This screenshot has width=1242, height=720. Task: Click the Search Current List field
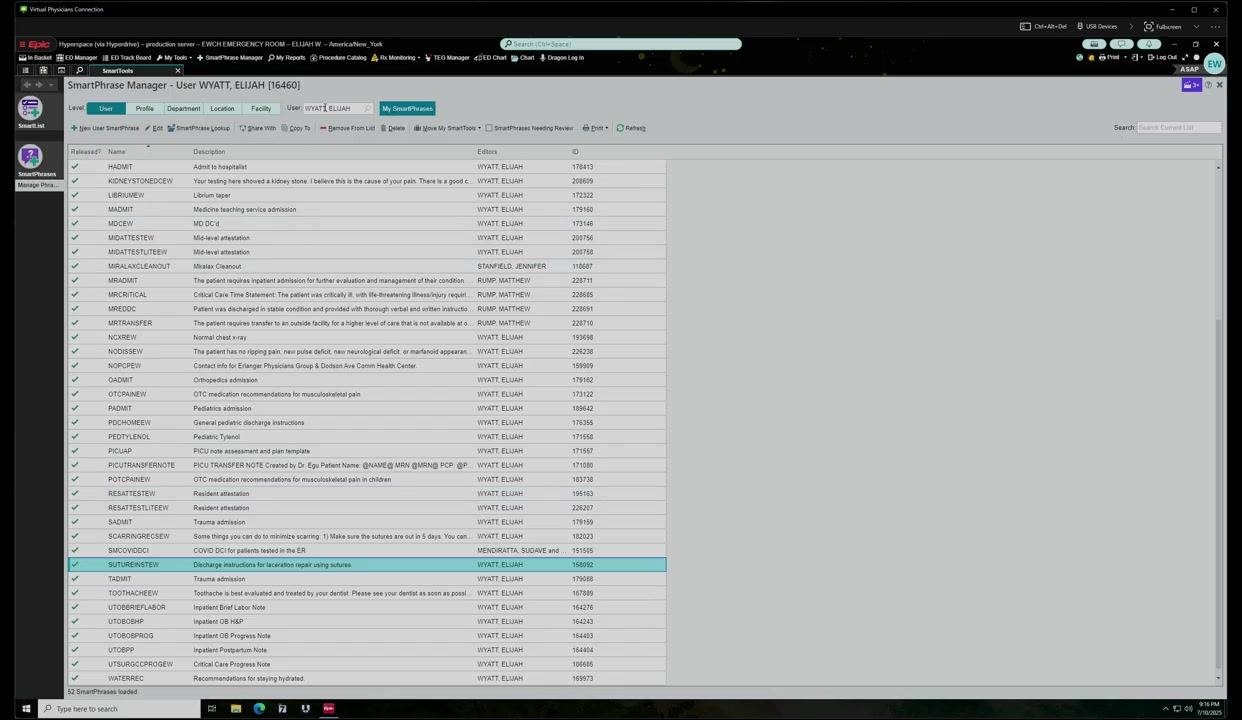click(1179, 128)
